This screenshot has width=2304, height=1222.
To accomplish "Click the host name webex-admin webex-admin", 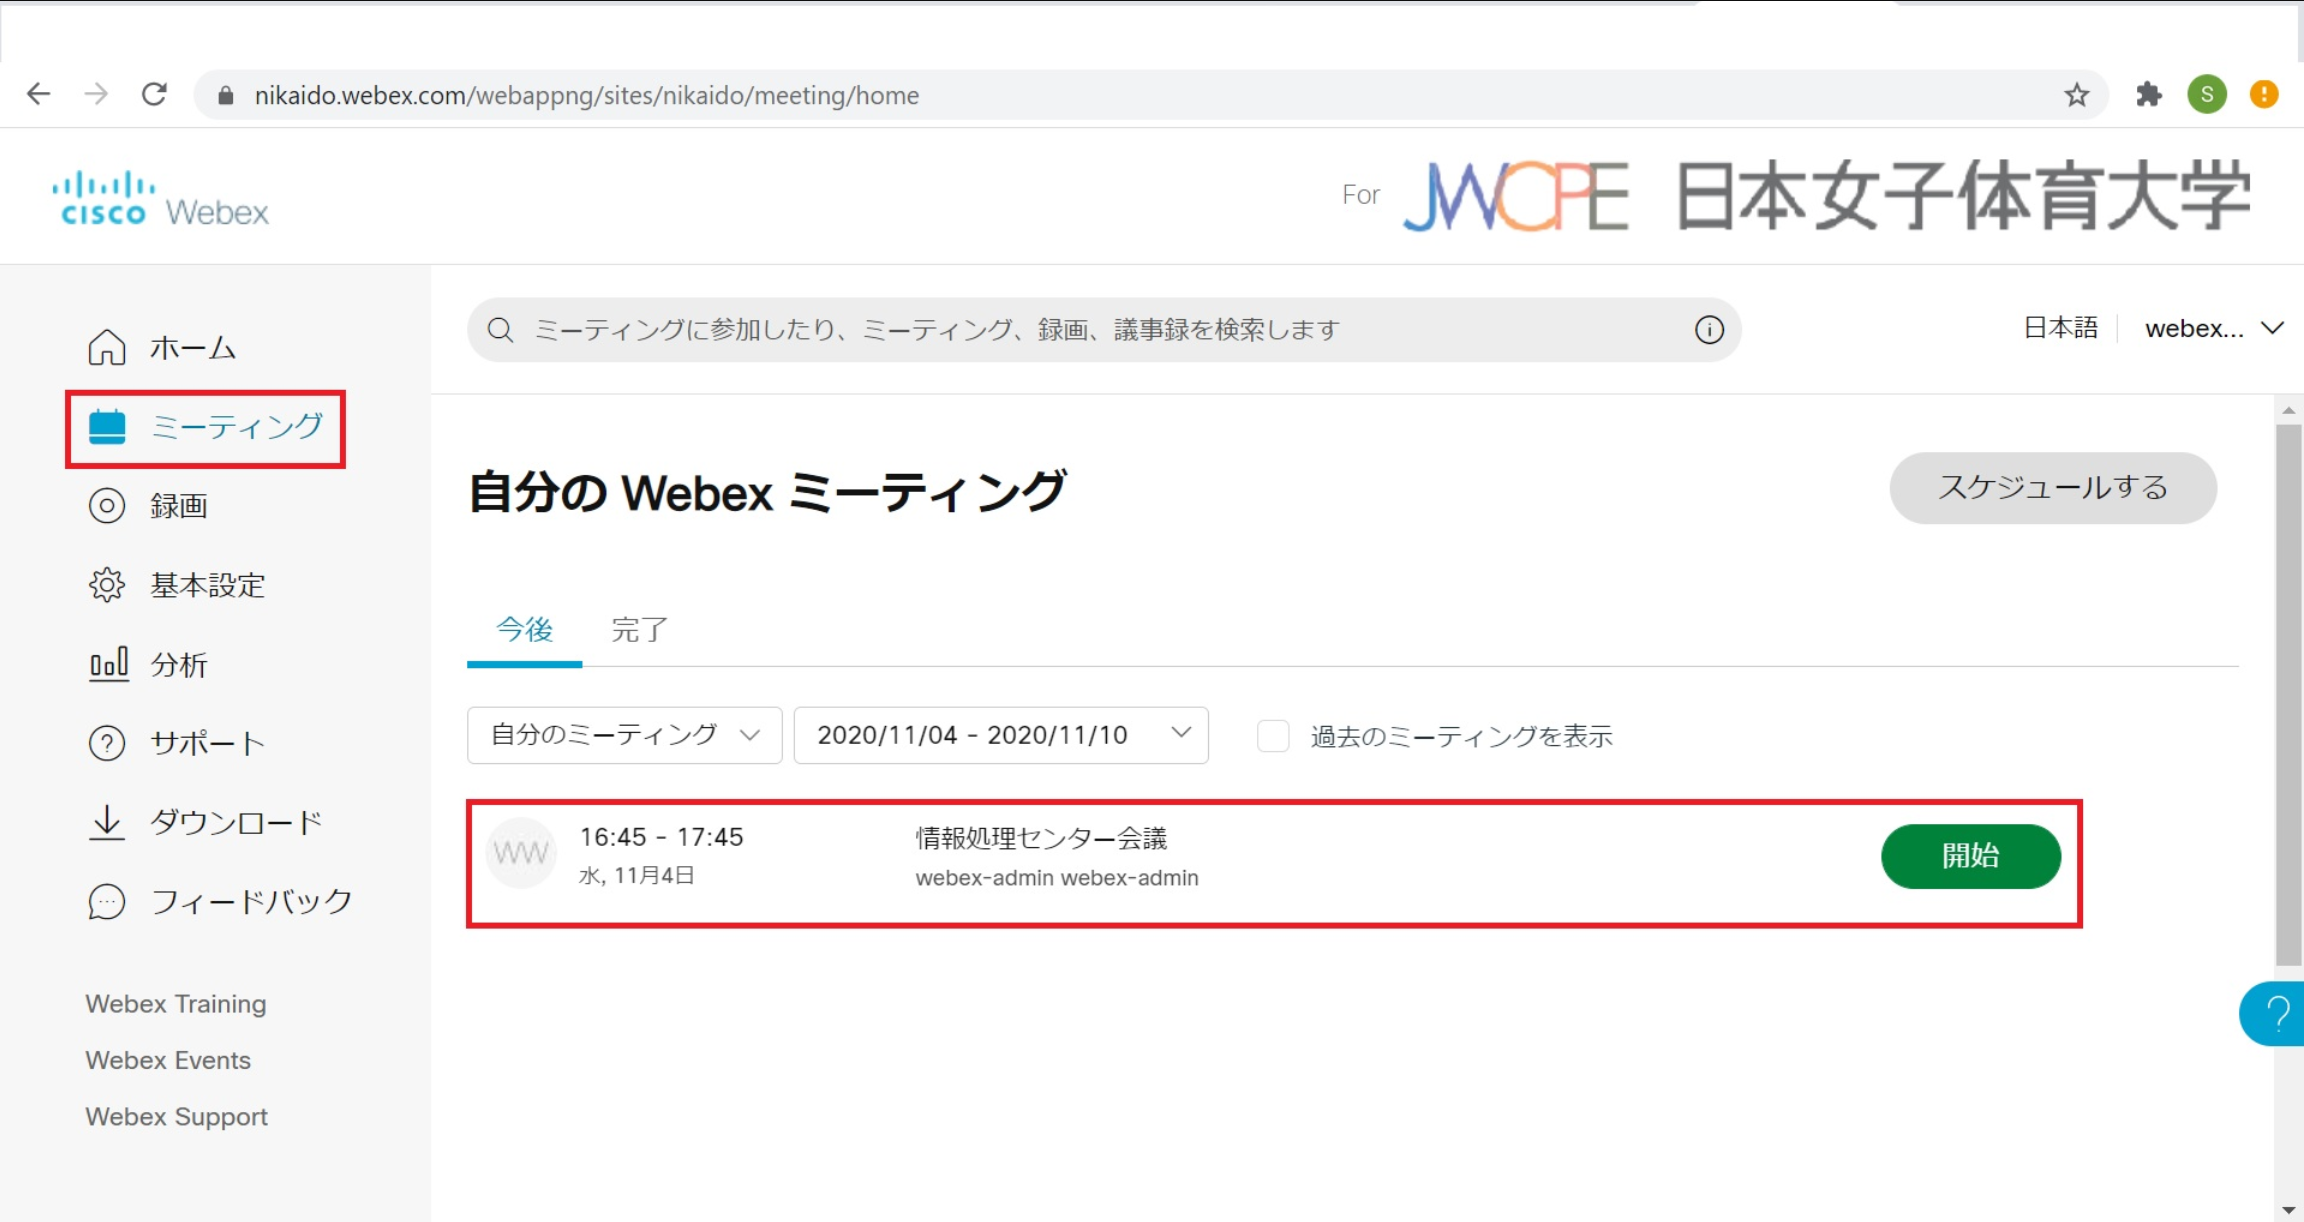I will [1057, 878].
